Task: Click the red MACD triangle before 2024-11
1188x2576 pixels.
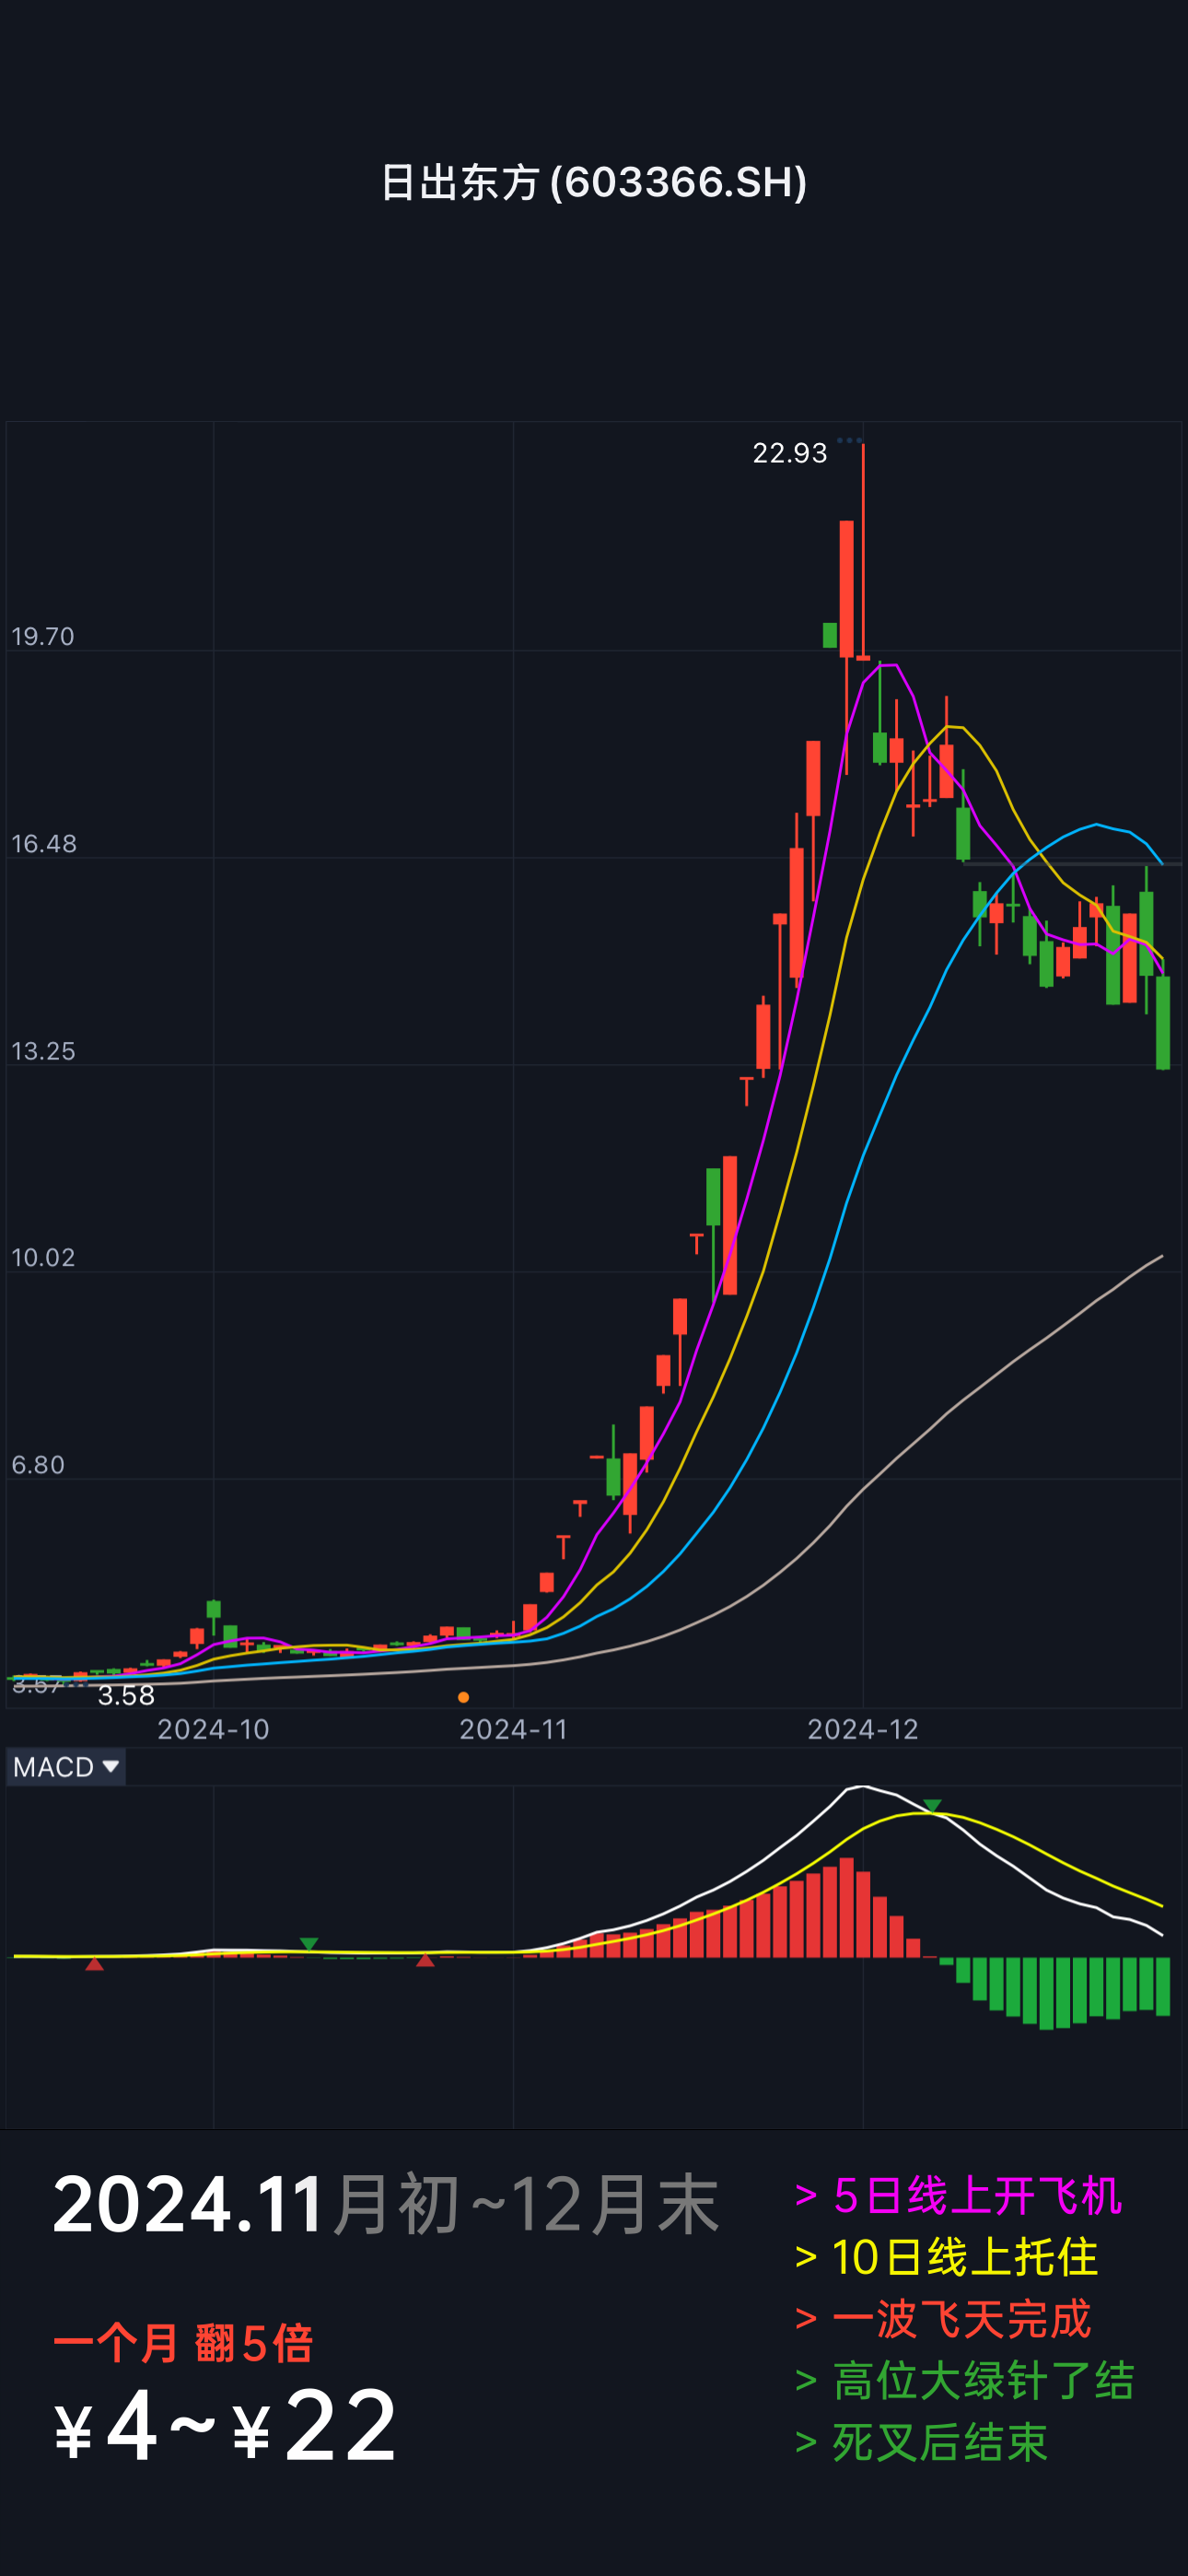Action: (x=425, y=1960)
